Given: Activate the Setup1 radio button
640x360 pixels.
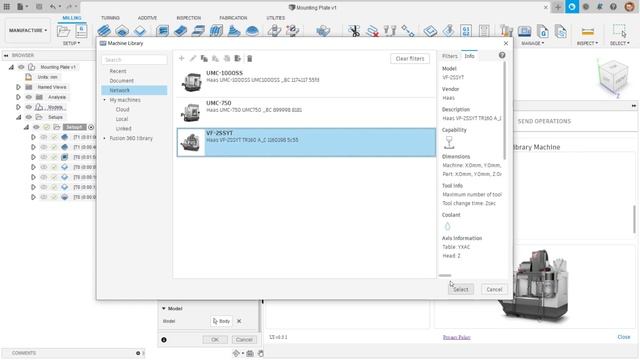Looking at the screenshot, I should click(x=91, y=127).
